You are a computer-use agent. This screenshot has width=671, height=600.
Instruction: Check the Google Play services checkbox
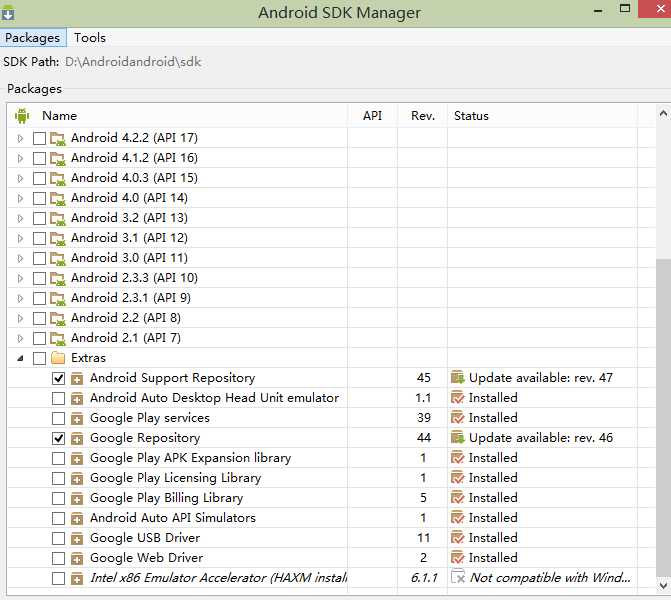pos(58,419)
